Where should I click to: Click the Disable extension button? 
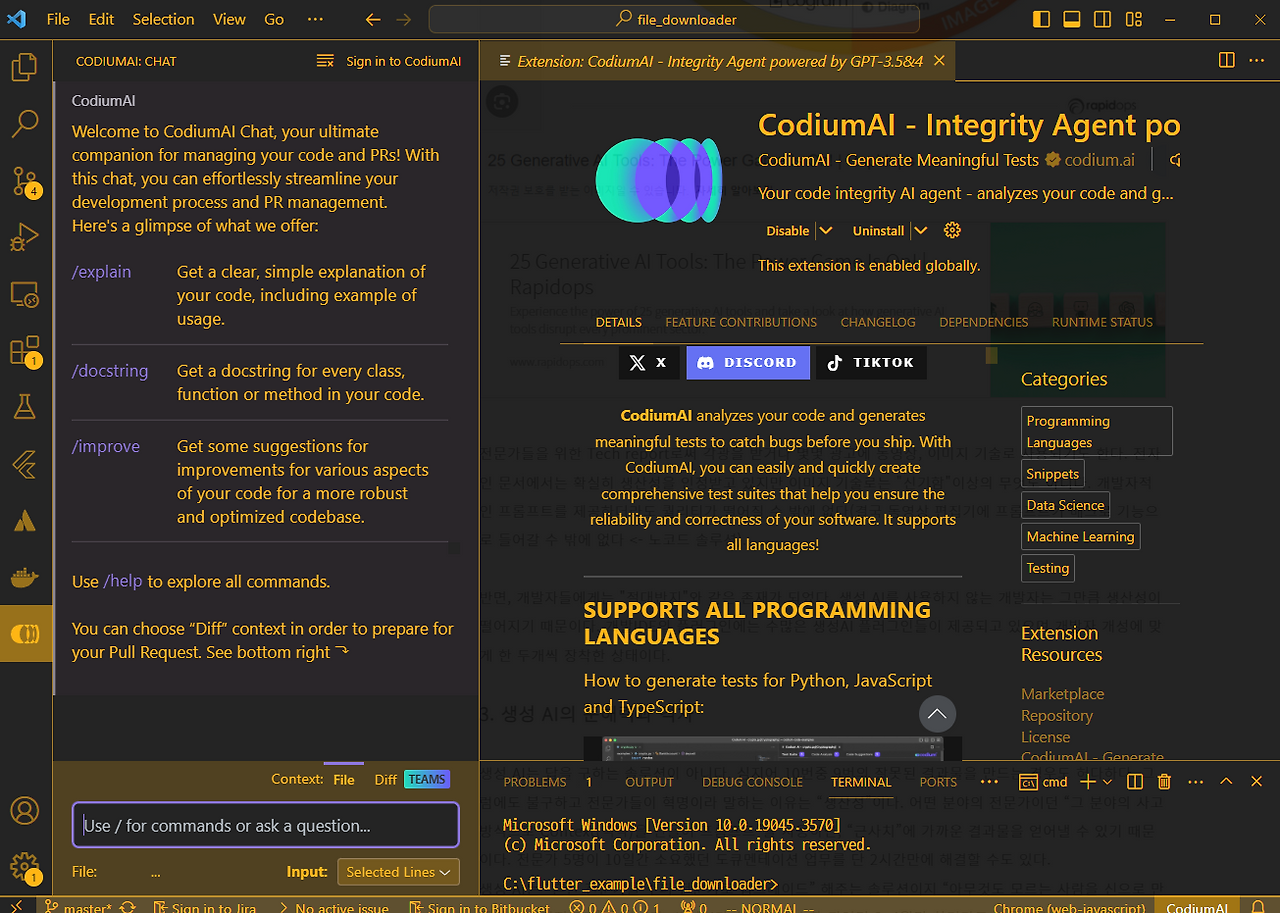click(788, 230)
